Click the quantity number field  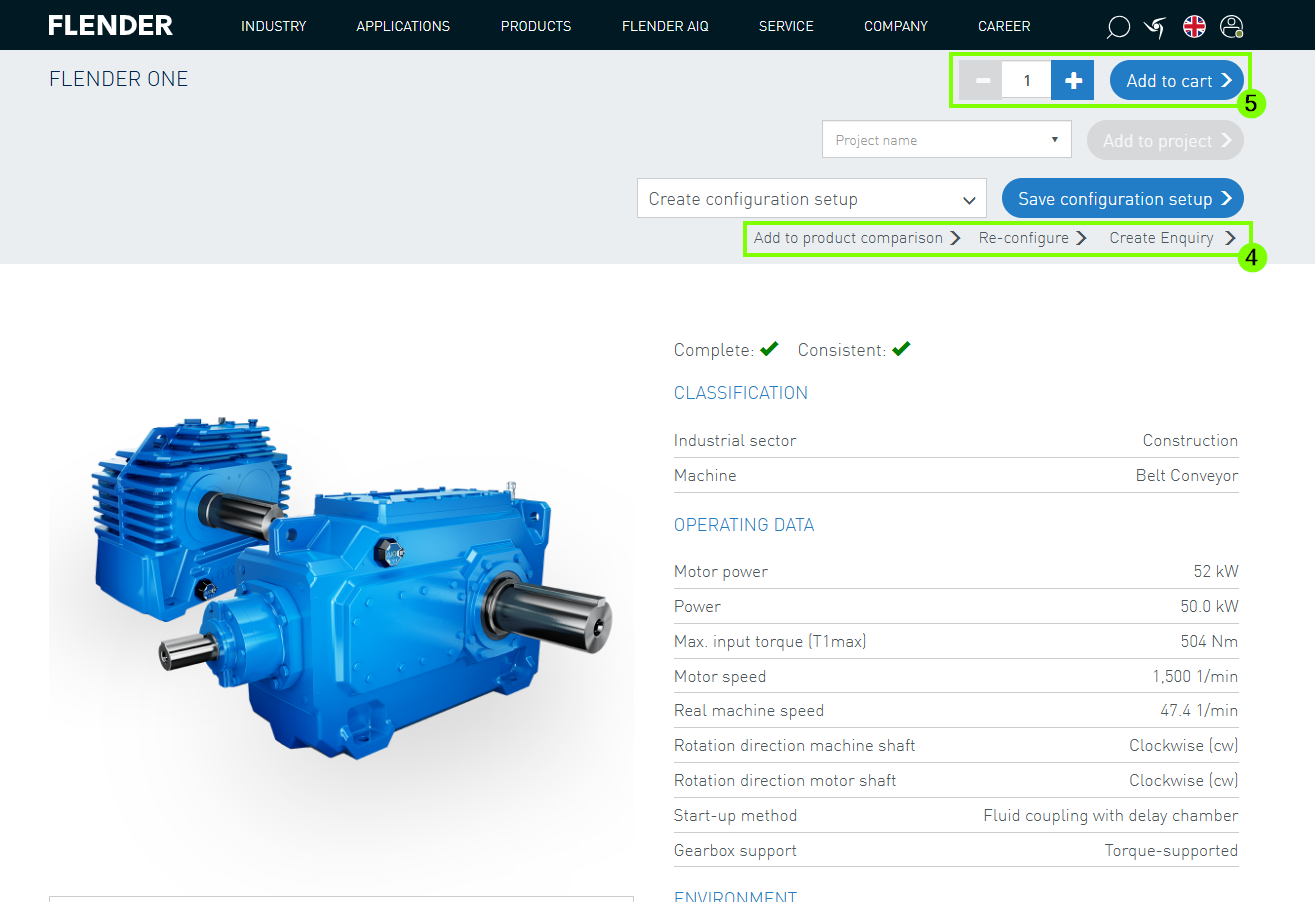click(1026, 81)
